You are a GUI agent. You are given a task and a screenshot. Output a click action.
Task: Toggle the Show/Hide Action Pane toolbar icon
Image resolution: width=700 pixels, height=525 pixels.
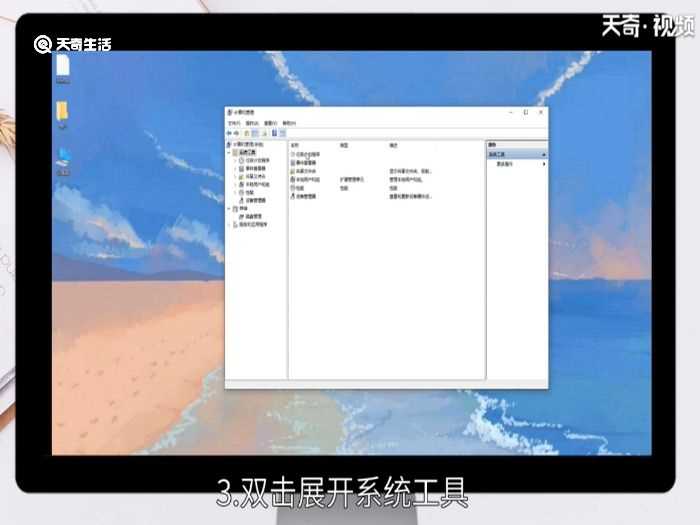tap(283, 133)
